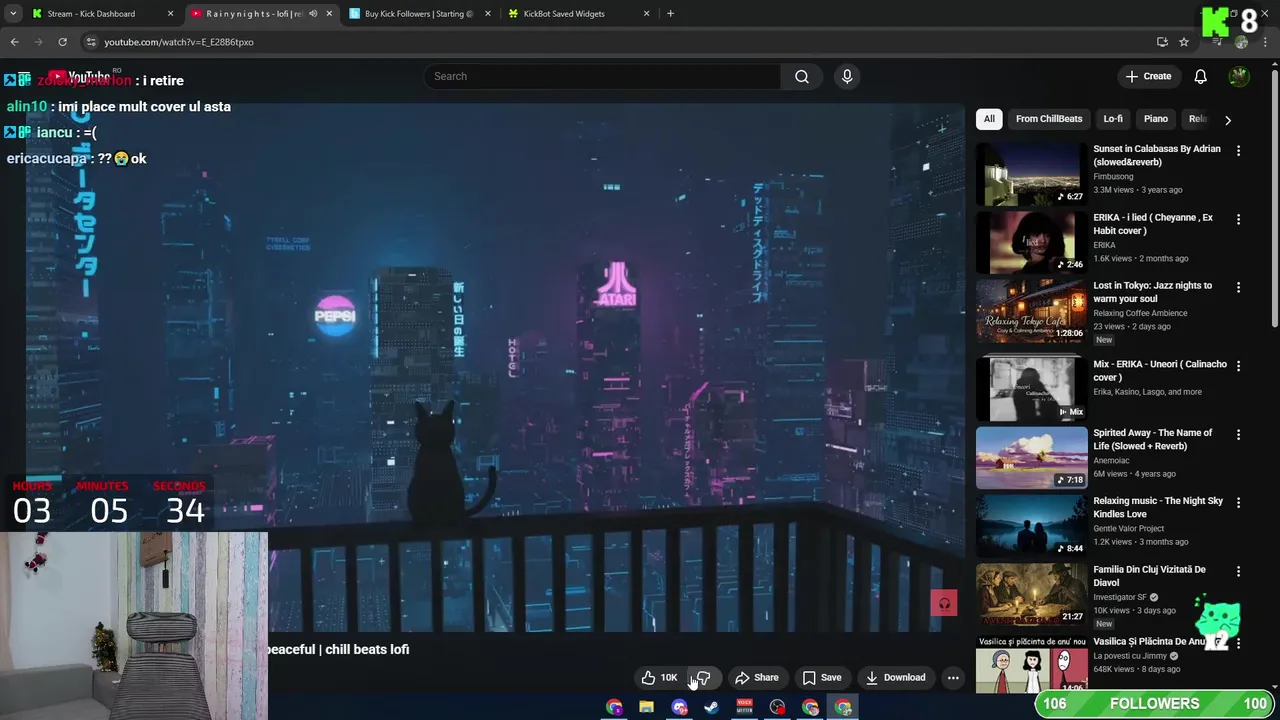This screenshot has width=1280, height=720.
Task: Click the Share button
Action: [x=757, y=678]
